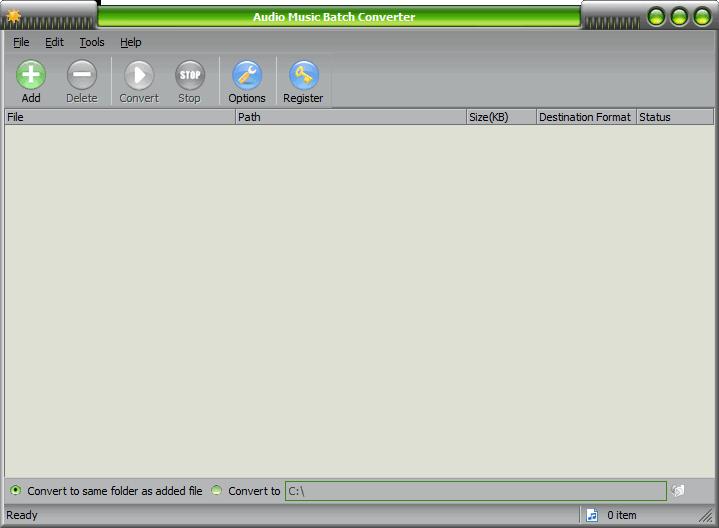Viewport: 719px width, 528px height.
Task: Click the last green window control button
Action: point(702,17)
